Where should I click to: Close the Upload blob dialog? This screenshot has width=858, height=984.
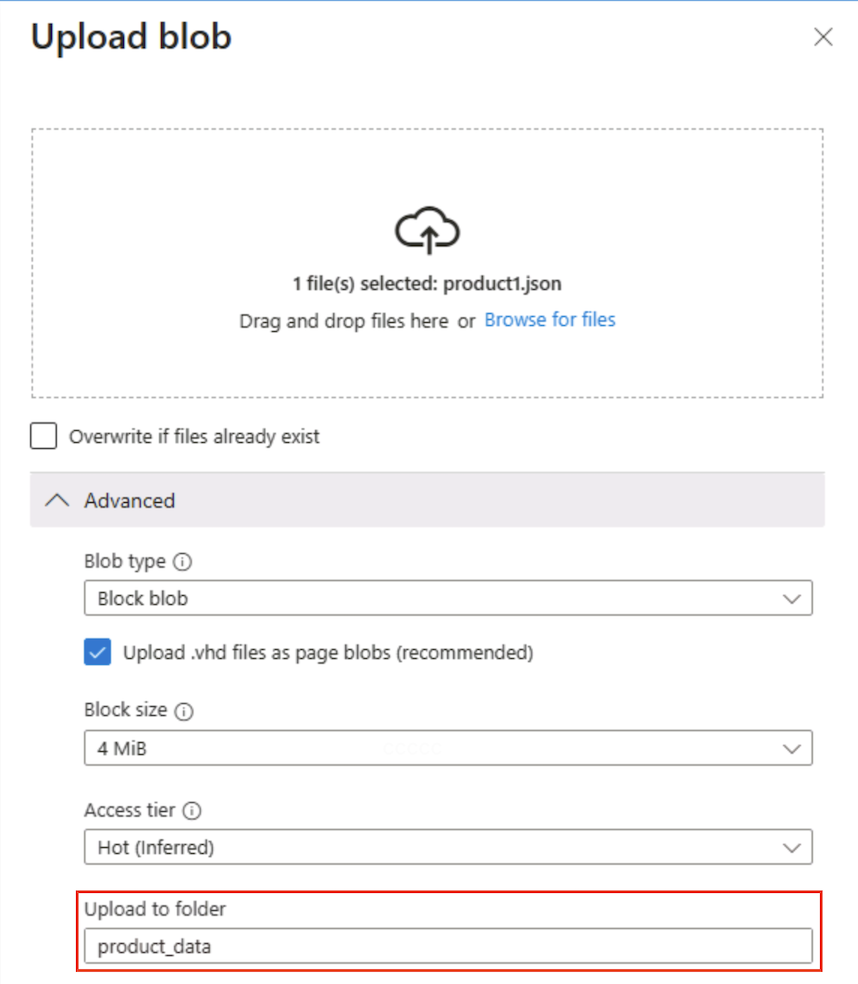pyautogui.click(x=822, y=37)
